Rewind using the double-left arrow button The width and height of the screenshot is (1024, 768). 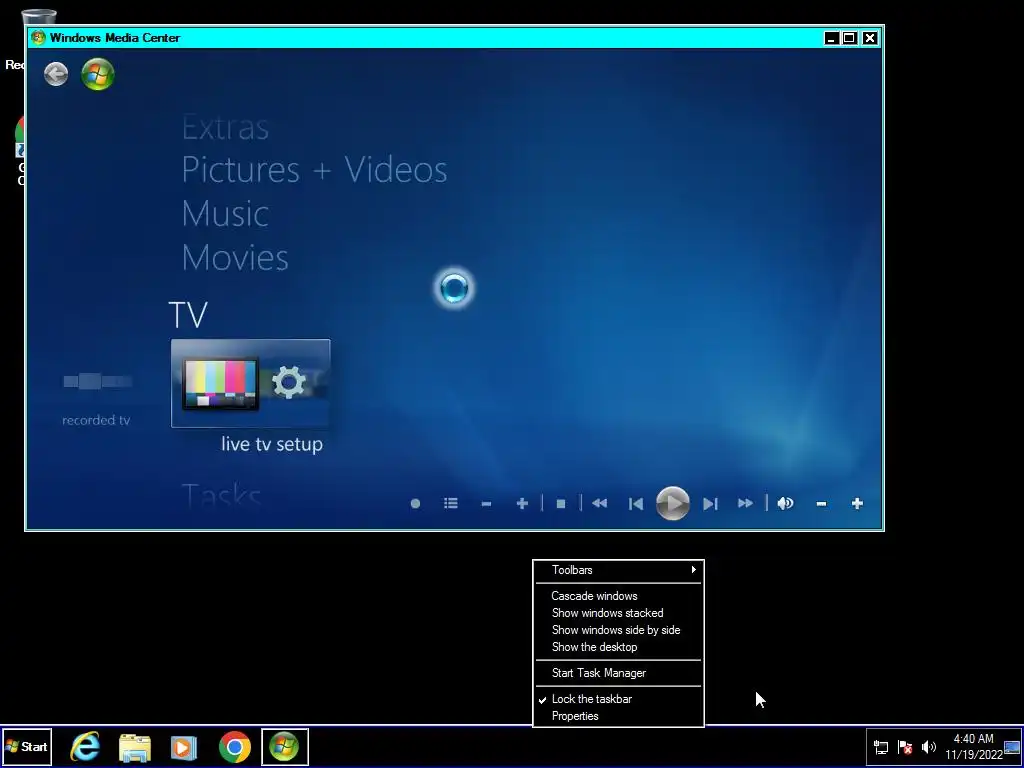click(600, 504)
